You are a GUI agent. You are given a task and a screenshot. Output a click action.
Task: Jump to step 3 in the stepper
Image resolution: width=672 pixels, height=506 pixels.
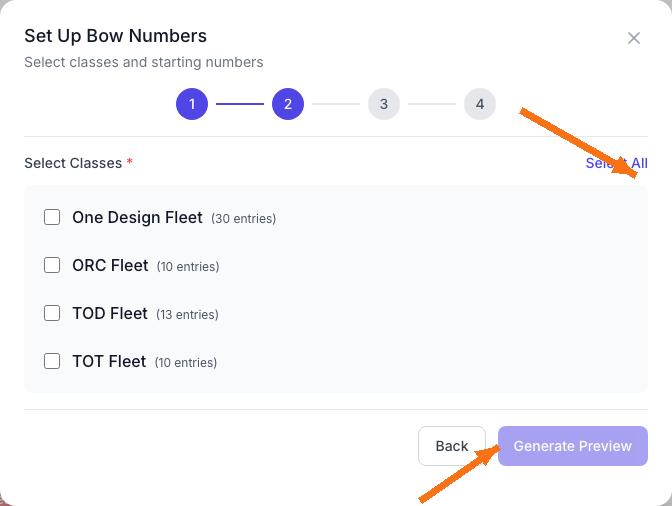click(x=383, y=104)
